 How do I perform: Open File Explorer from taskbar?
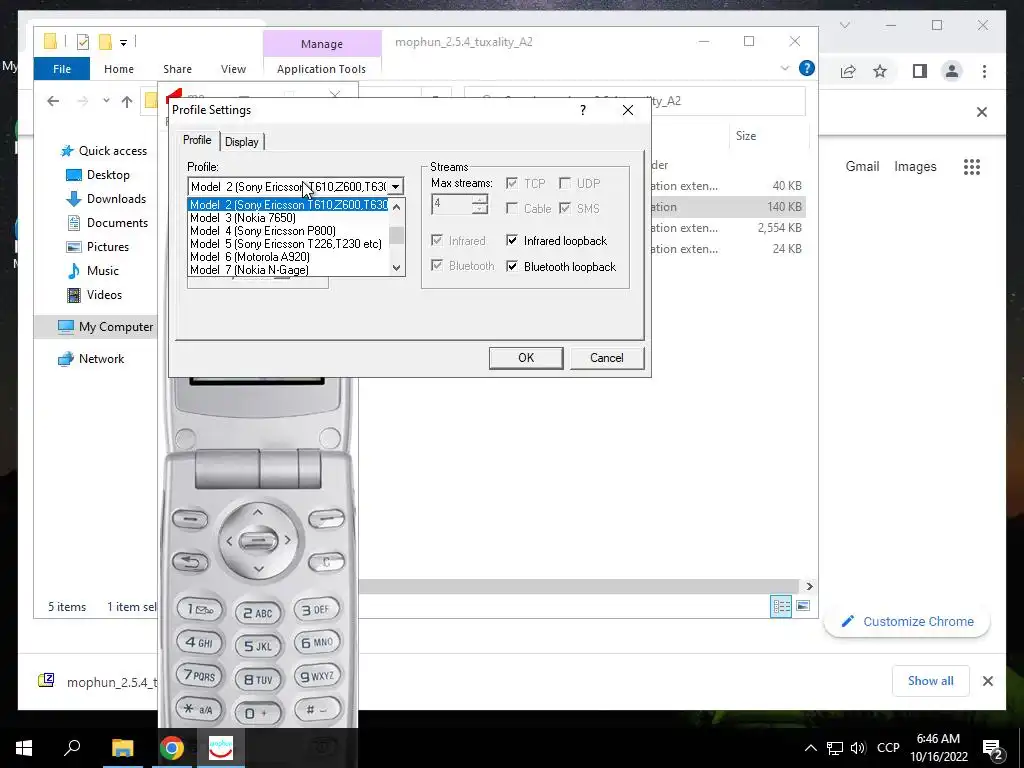122,748
